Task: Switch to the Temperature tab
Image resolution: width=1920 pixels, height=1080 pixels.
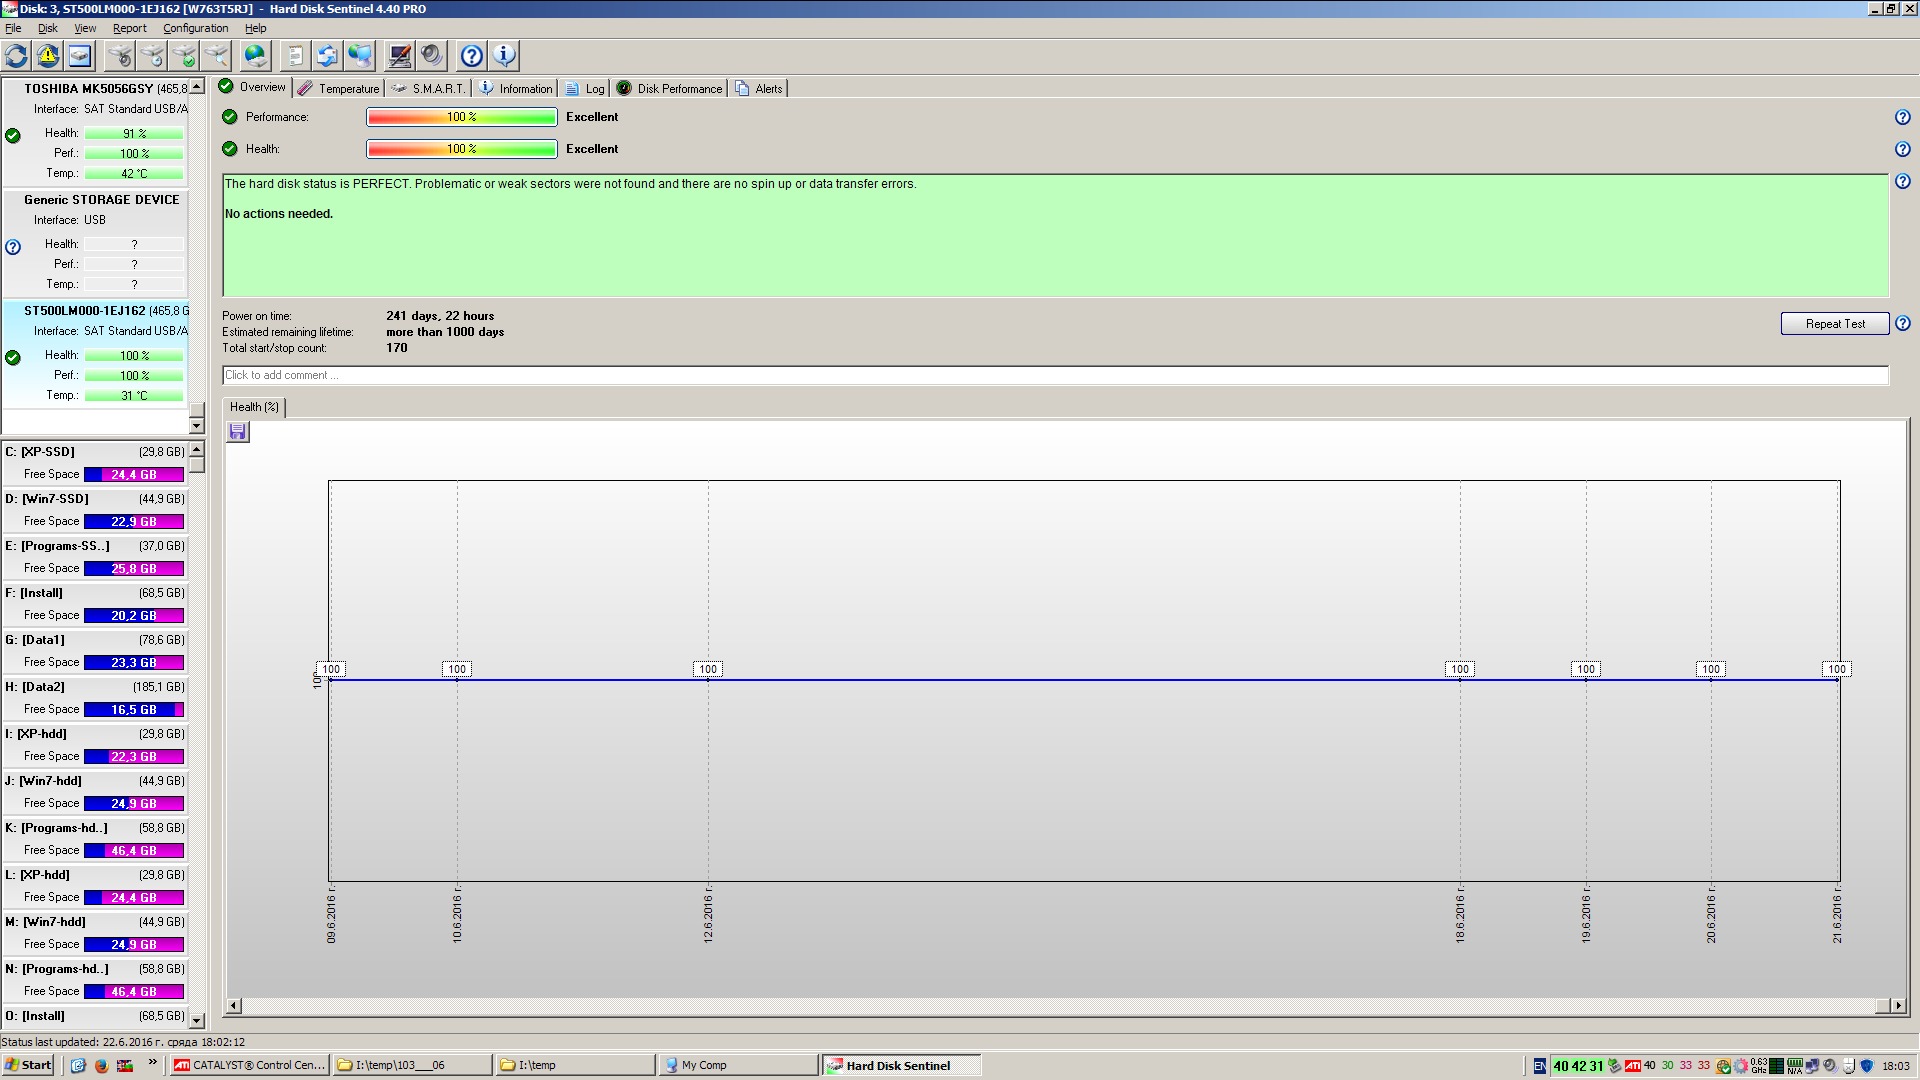Action: coord(339,88)
